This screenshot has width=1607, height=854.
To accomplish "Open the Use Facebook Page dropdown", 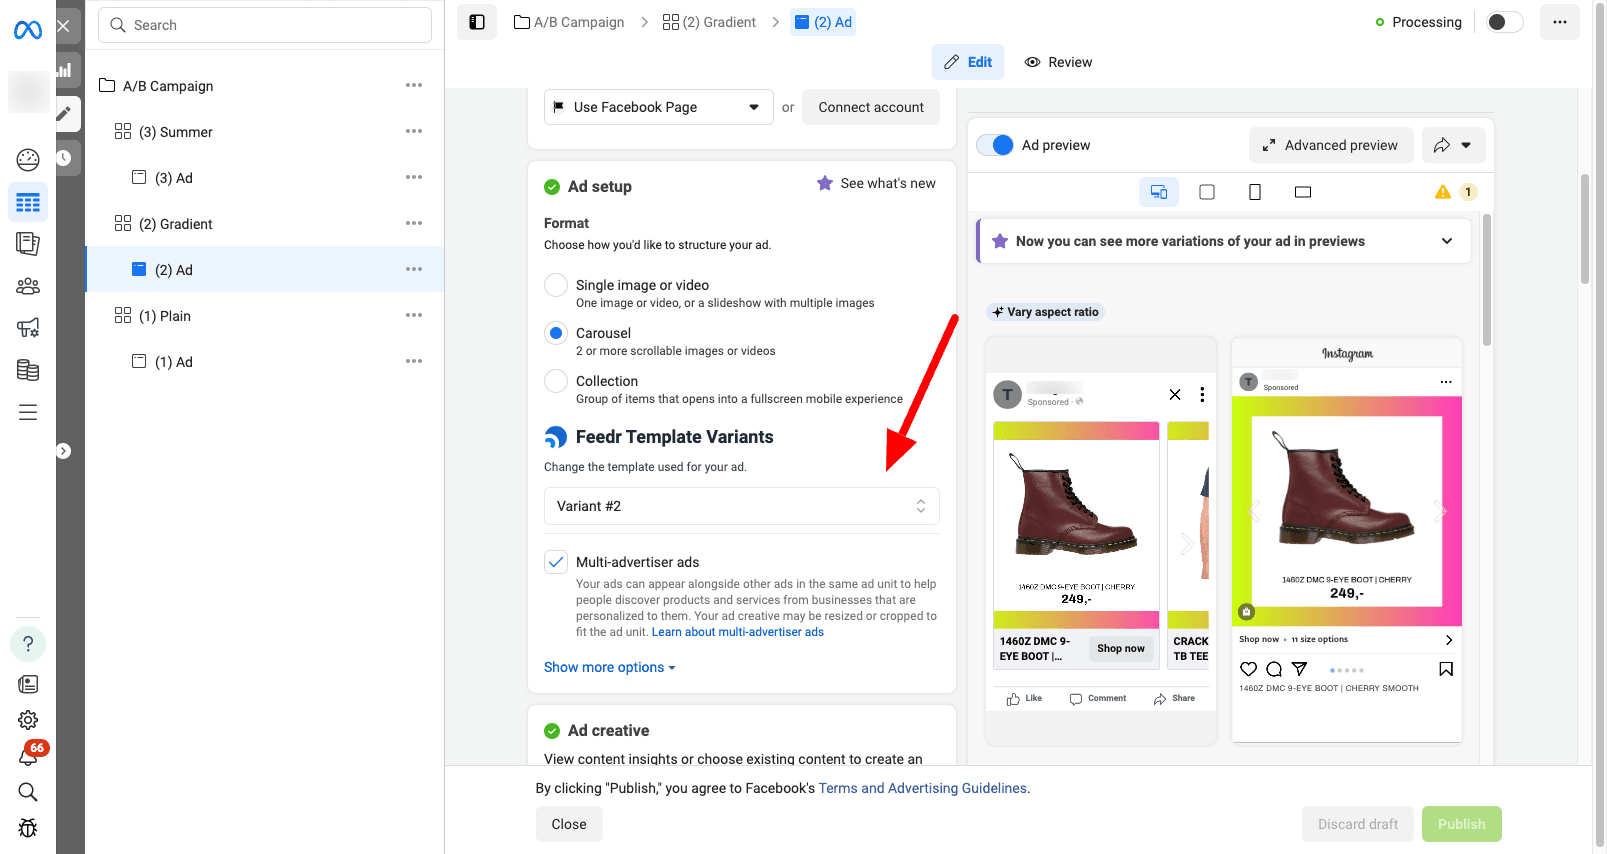I will (x=658, y=107).
